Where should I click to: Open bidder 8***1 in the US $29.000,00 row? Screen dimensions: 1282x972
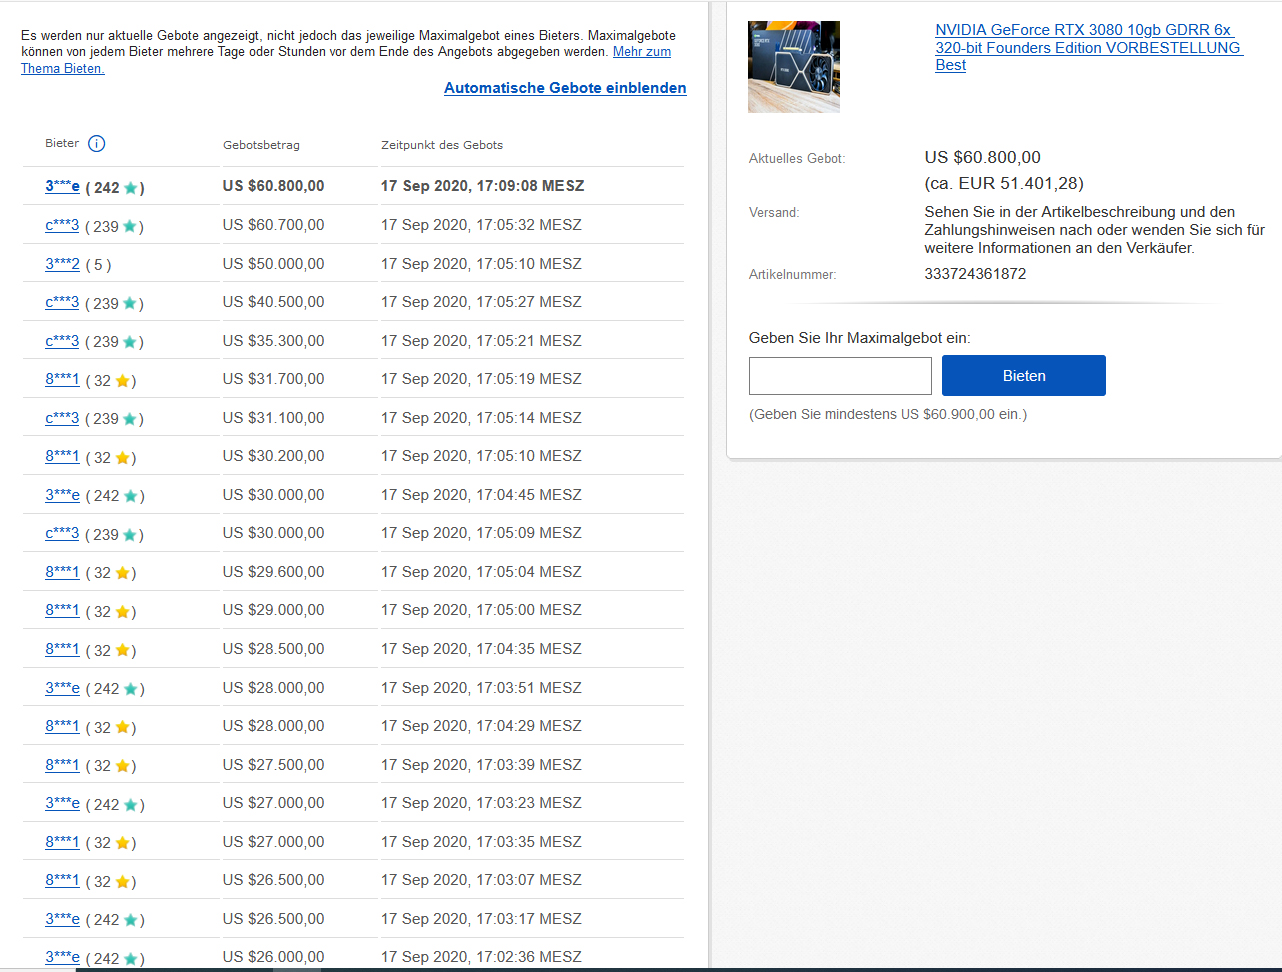pos(62,610)
